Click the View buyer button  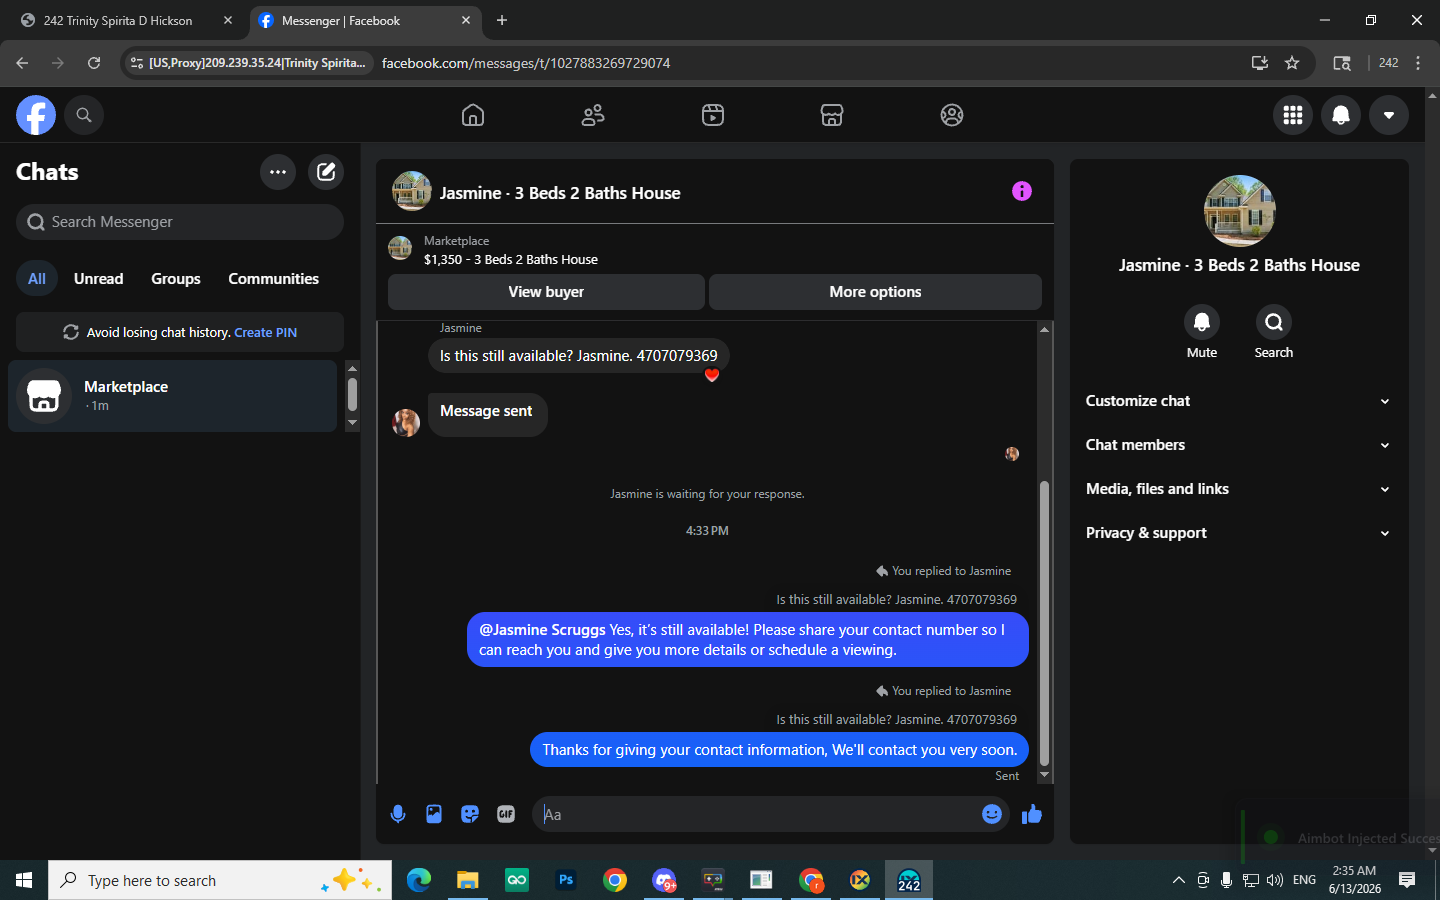pos(546,292)
